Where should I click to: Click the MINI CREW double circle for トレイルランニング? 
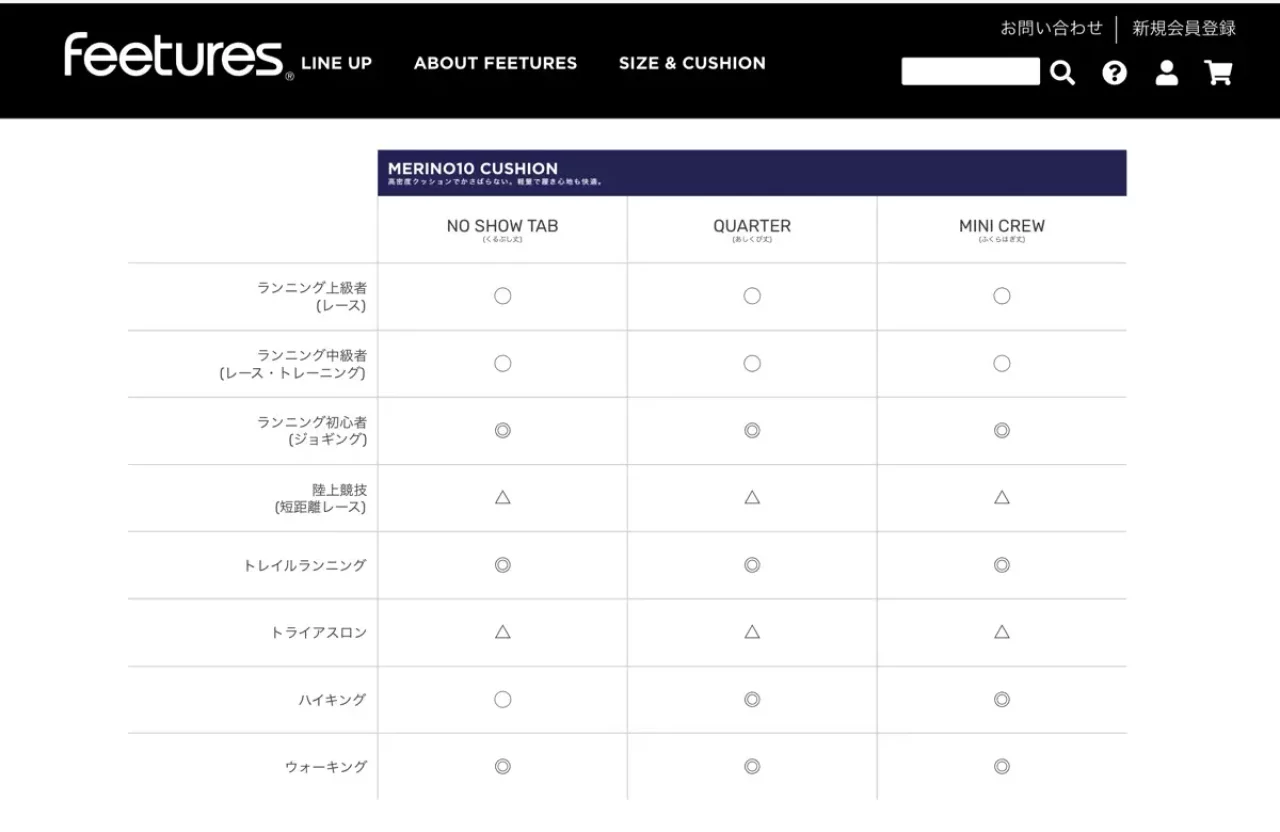pyautogui.click(x=1001, y=565)
